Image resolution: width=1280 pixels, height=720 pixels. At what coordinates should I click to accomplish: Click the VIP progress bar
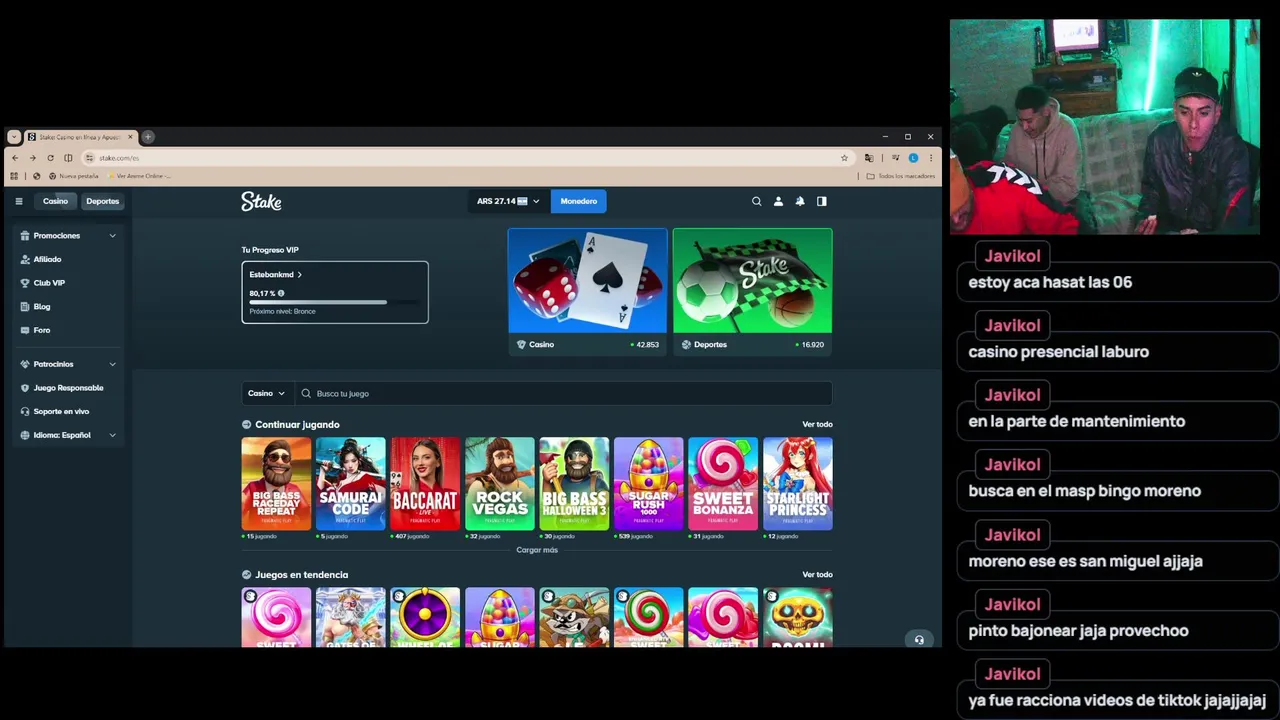pos(335,302)
